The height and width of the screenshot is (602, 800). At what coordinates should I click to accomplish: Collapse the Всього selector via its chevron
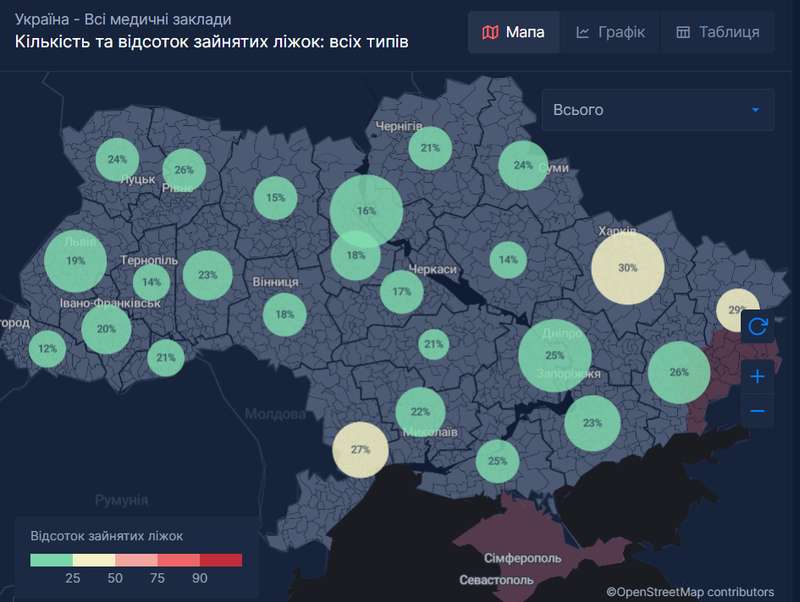pyautogui.click(x=757, y=110)
